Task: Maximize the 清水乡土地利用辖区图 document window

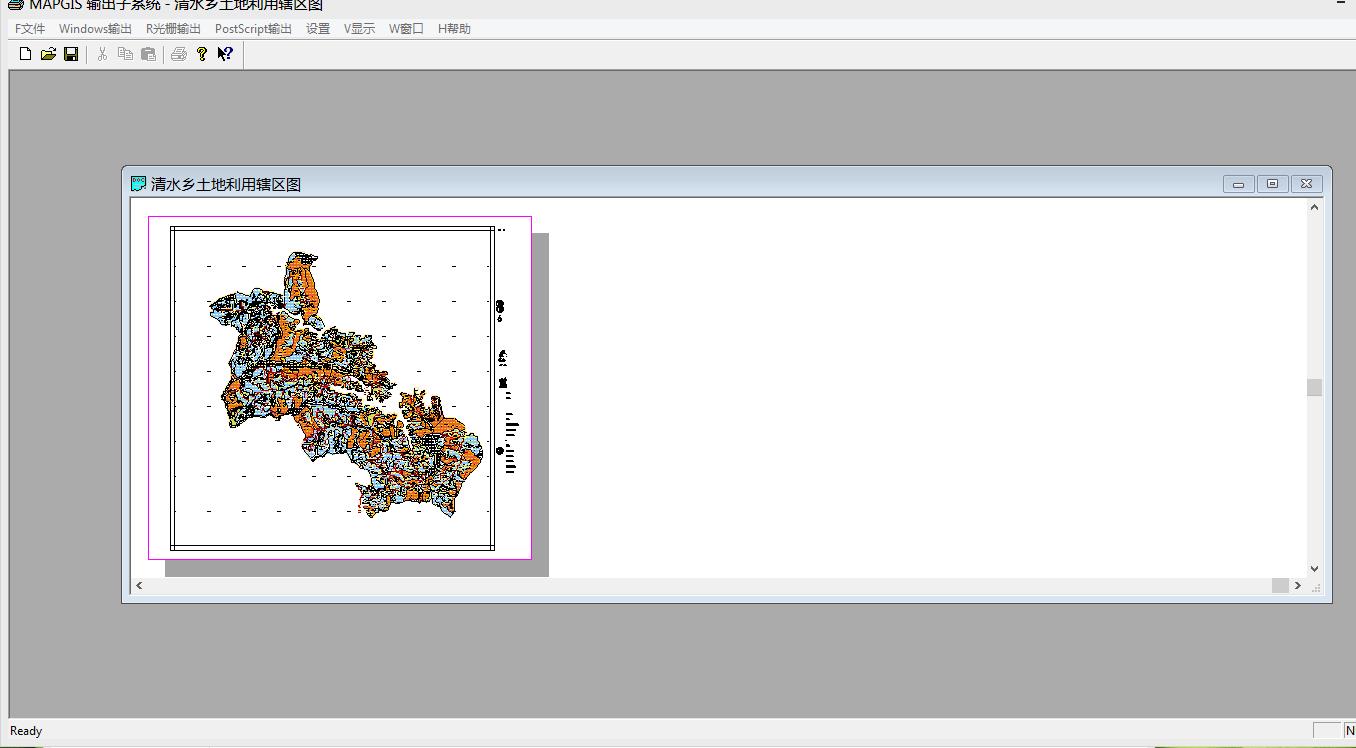Action: pyautogui.click(x=1272, y=184)
